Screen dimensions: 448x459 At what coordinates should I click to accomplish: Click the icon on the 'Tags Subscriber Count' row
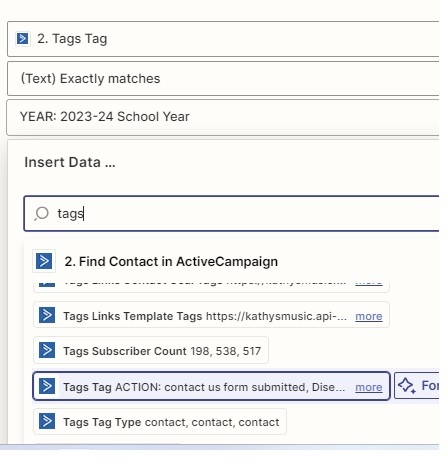[47, 350]
